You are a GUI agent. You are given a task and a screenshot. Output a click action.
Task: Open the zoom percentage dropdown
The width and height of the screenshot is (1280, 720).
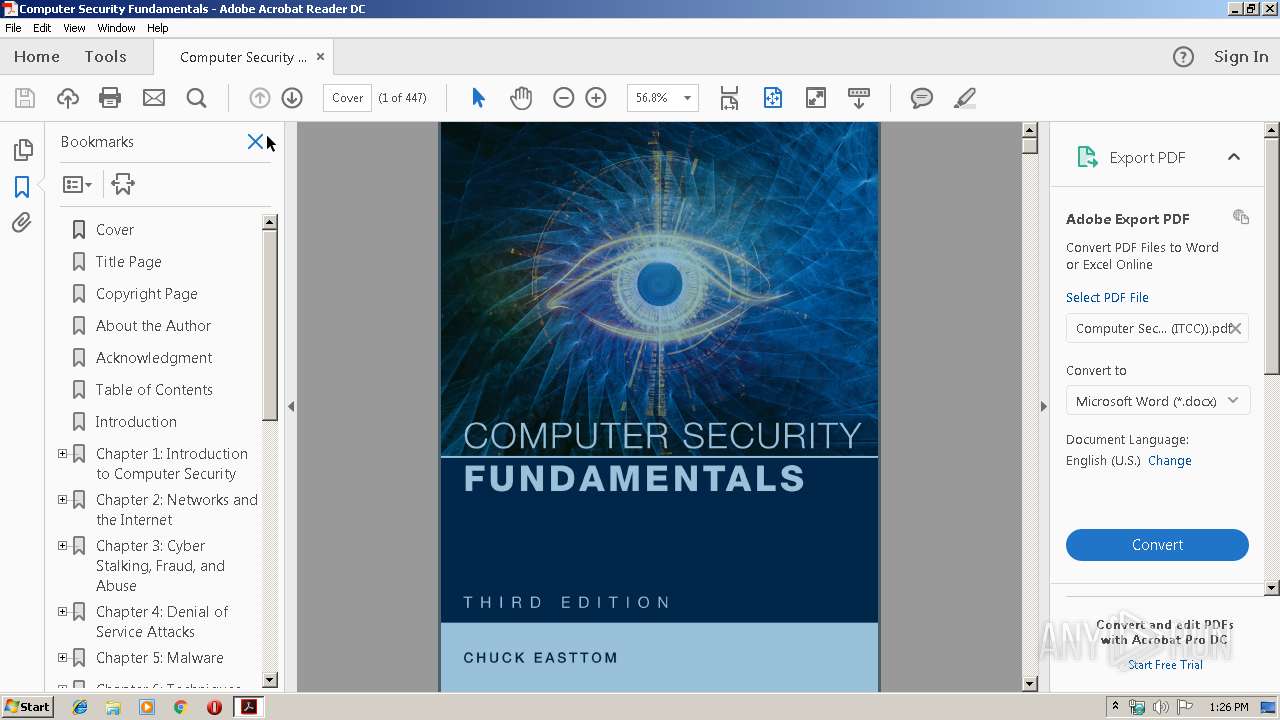[687, 98]
